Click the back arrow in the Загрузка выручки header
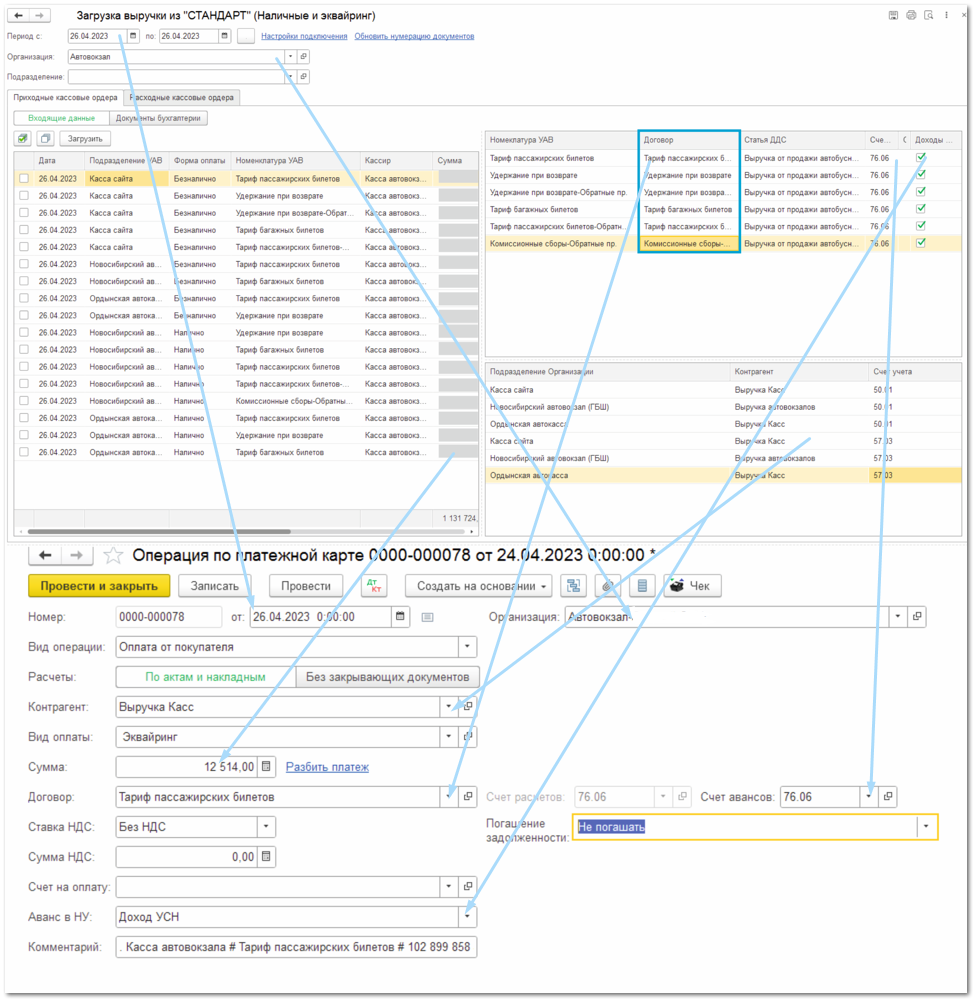This screenshot has height=1002, width=976. (19, 16)
